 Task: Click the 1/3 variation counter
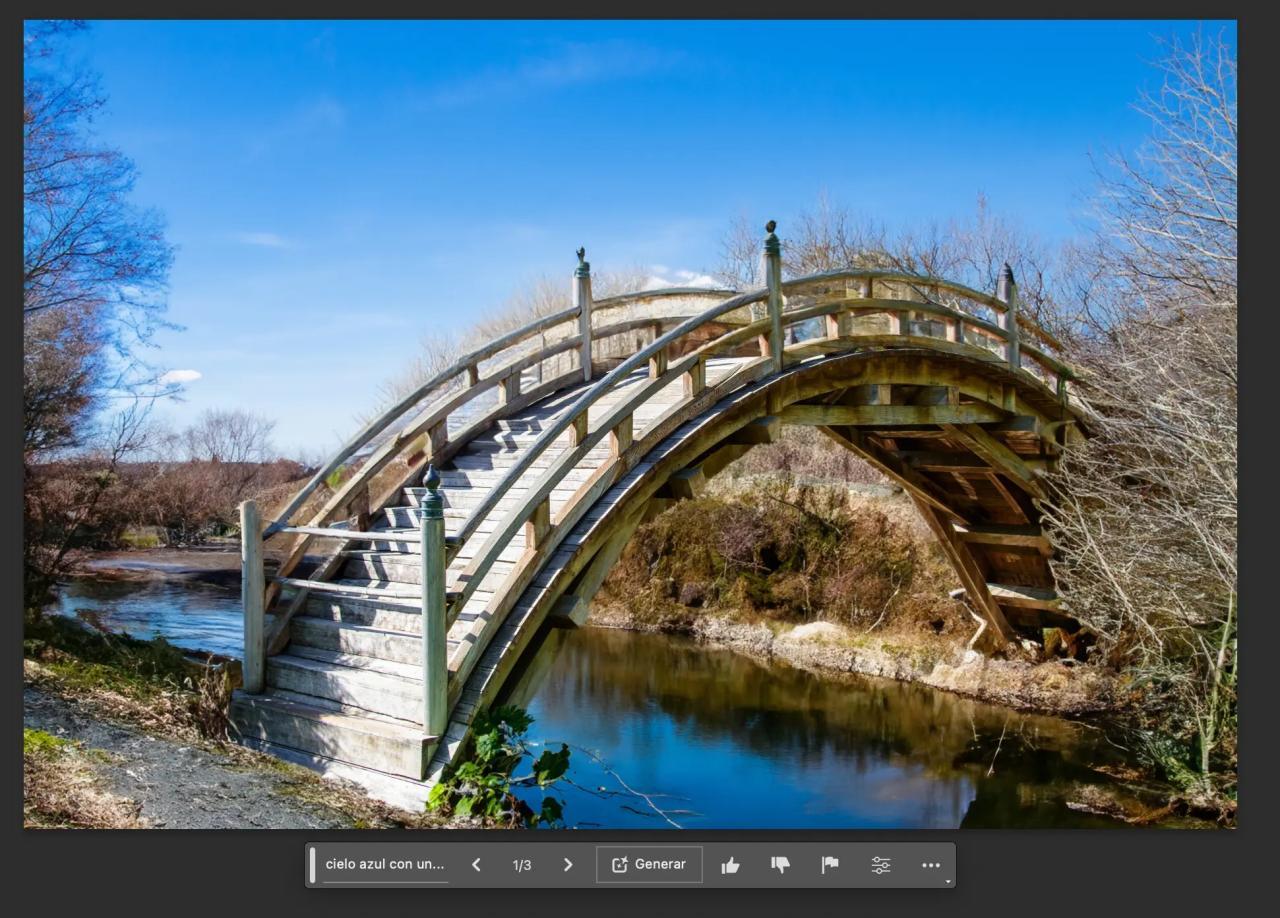(522, 865)
